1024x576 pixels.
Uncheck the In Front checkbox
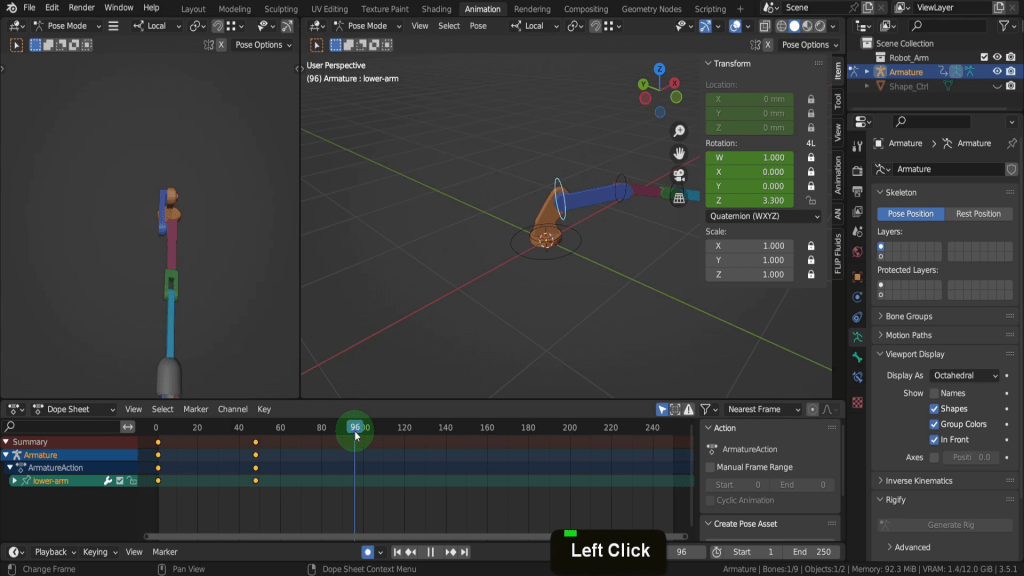tap(934, 439)
